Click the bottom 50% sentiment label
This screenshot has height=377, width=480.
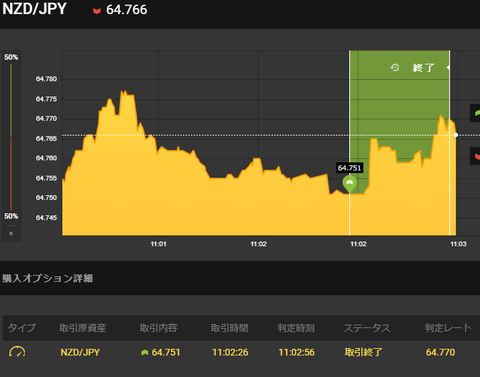click(x=11, y=216)
